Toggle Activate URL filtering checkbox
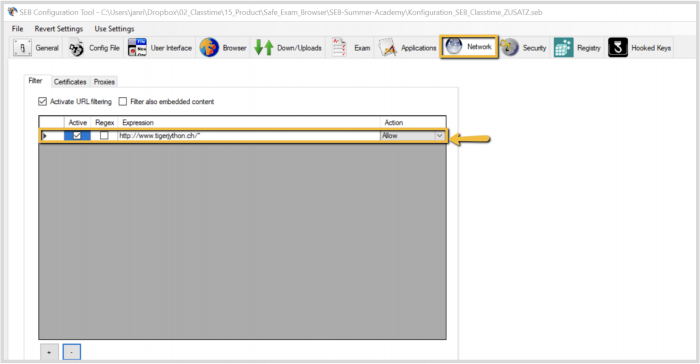 pyautogui.click(x=42, y=101)
